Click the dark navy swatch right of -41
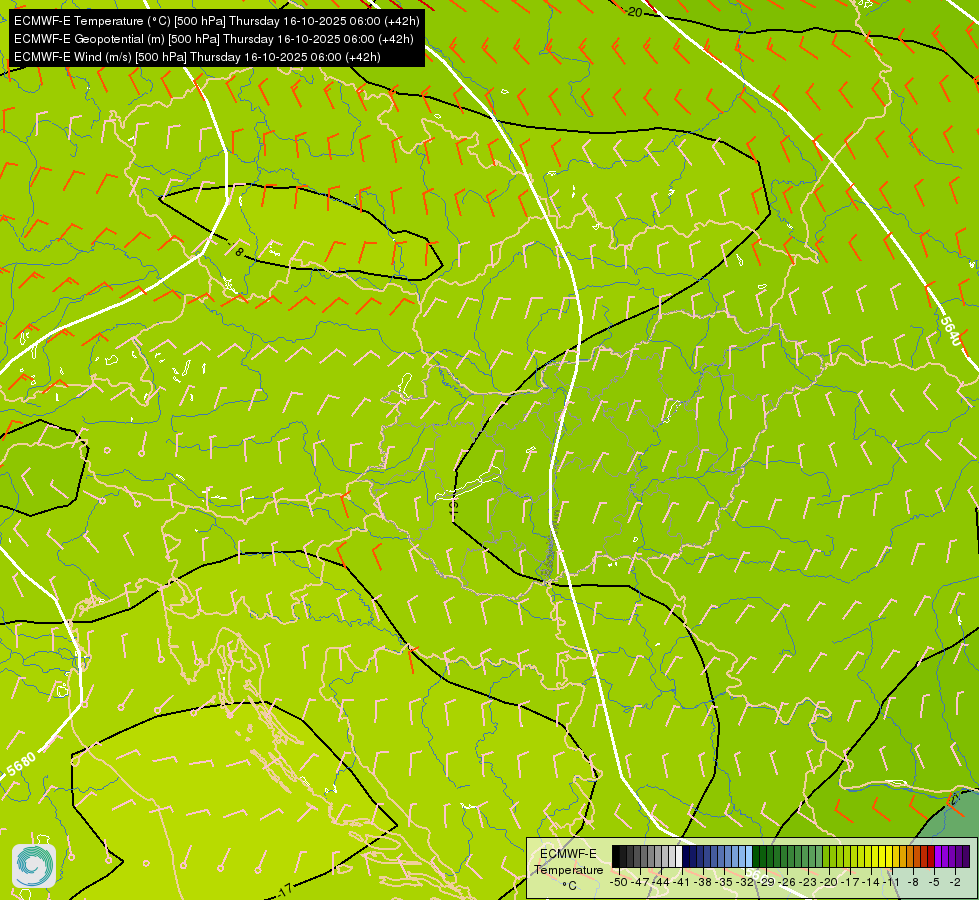 click(x=686, y=856)
